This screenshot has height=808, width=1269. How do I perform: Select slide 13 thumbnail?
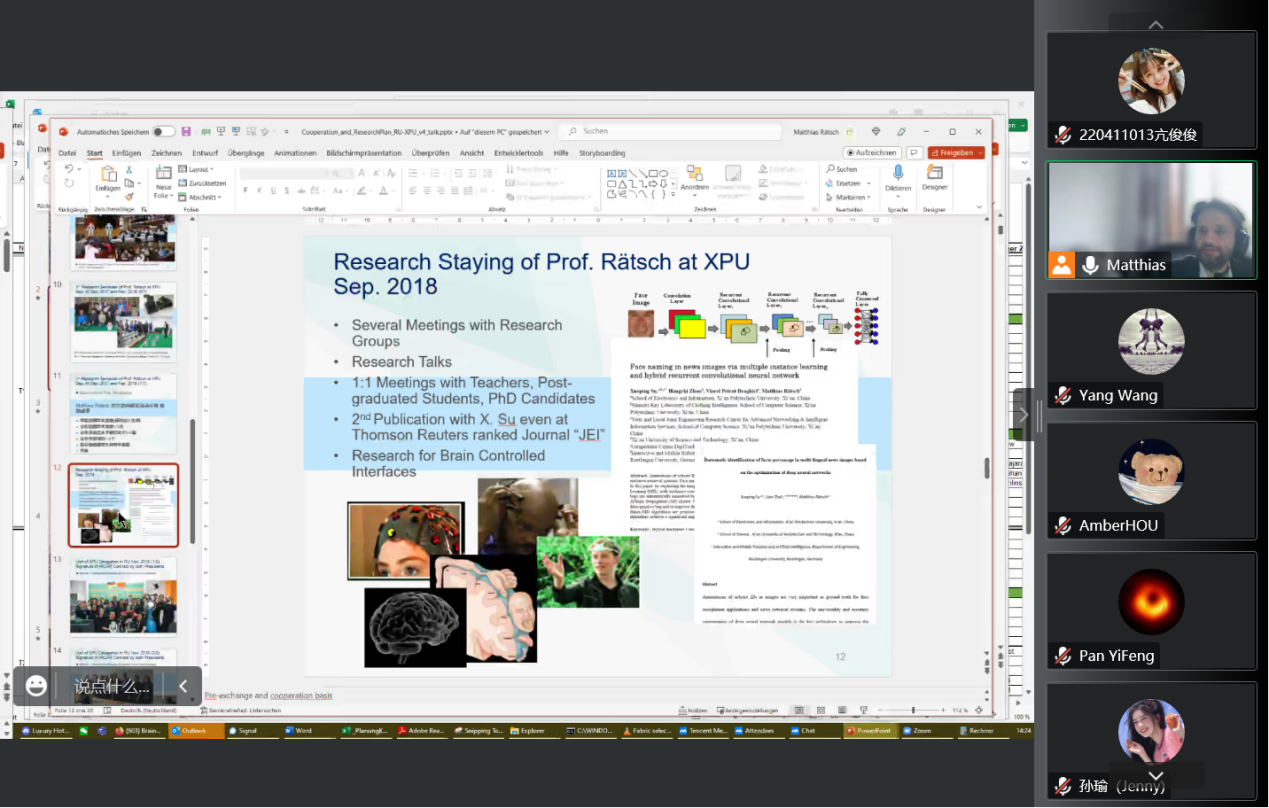(x=123, y=596)
